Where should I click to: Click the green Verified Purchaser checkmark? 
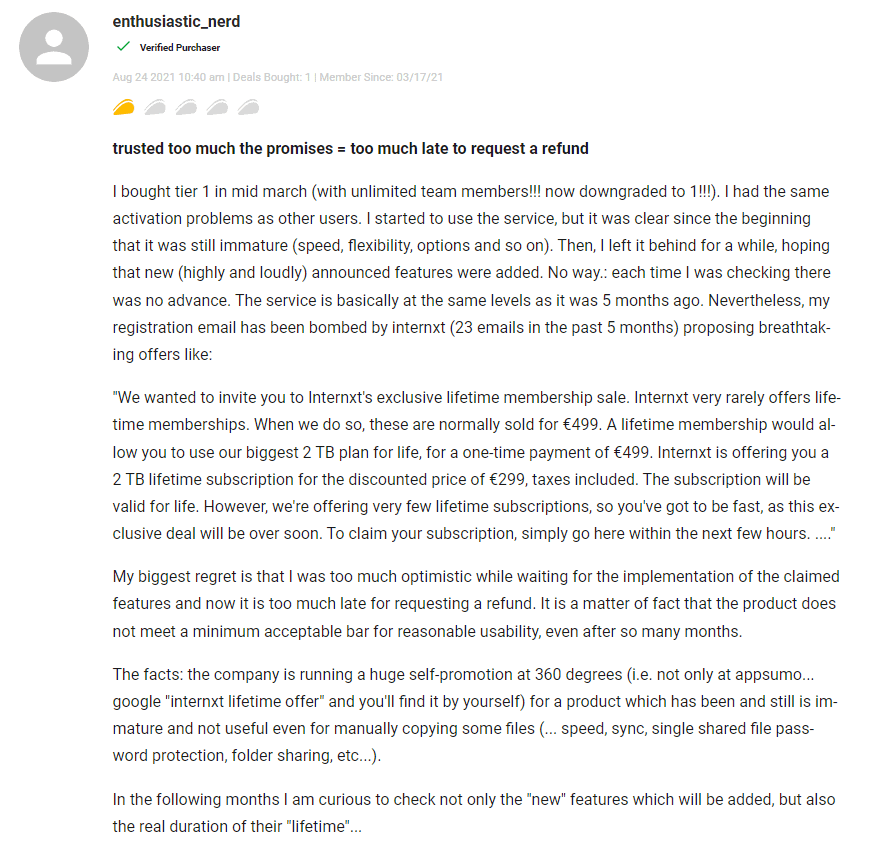[x=123, y=47]
